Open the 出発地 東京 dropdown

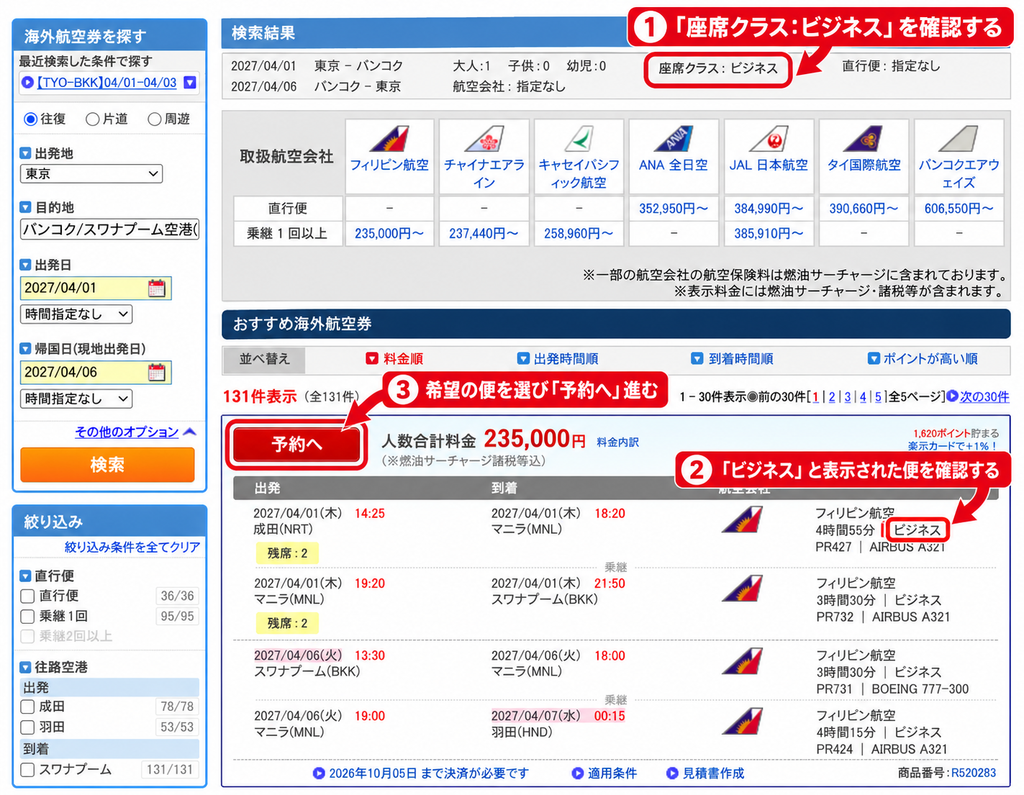click(91, 174)
